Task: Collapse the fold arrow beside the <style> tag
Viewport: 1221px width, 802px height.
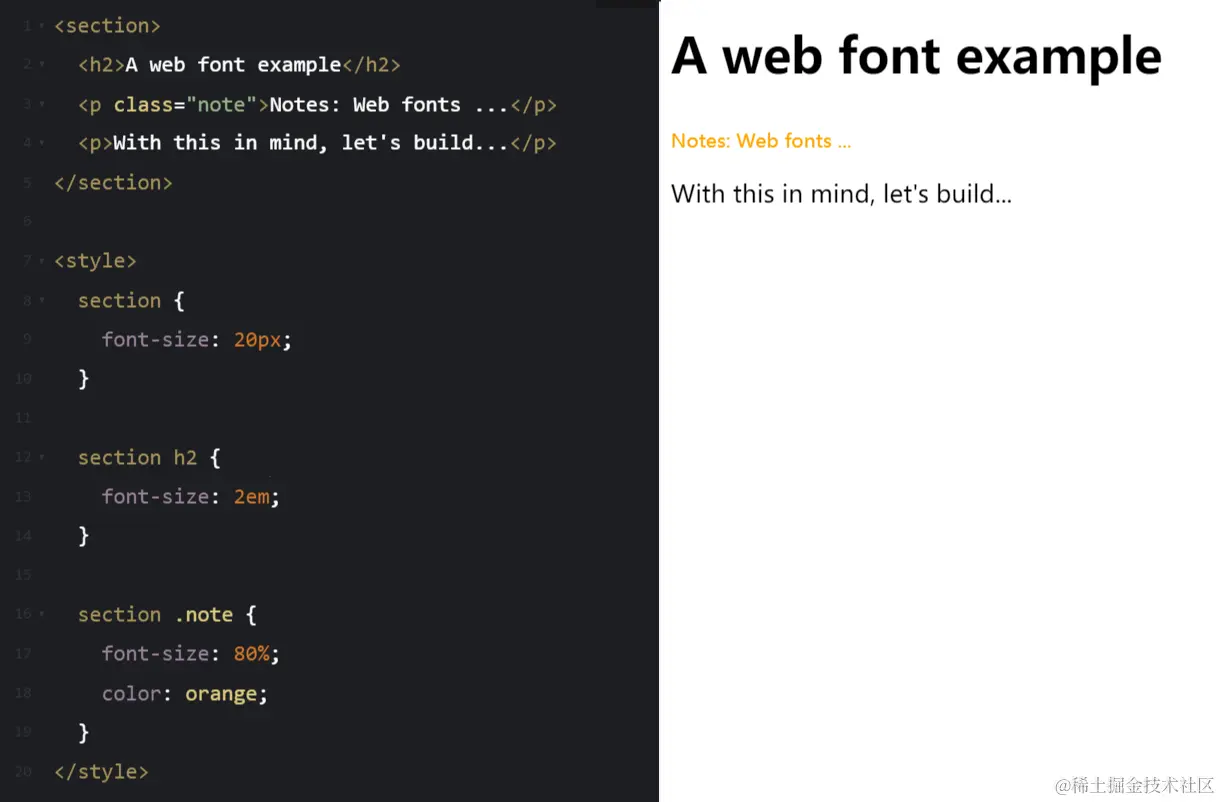Action: point(41,261)
